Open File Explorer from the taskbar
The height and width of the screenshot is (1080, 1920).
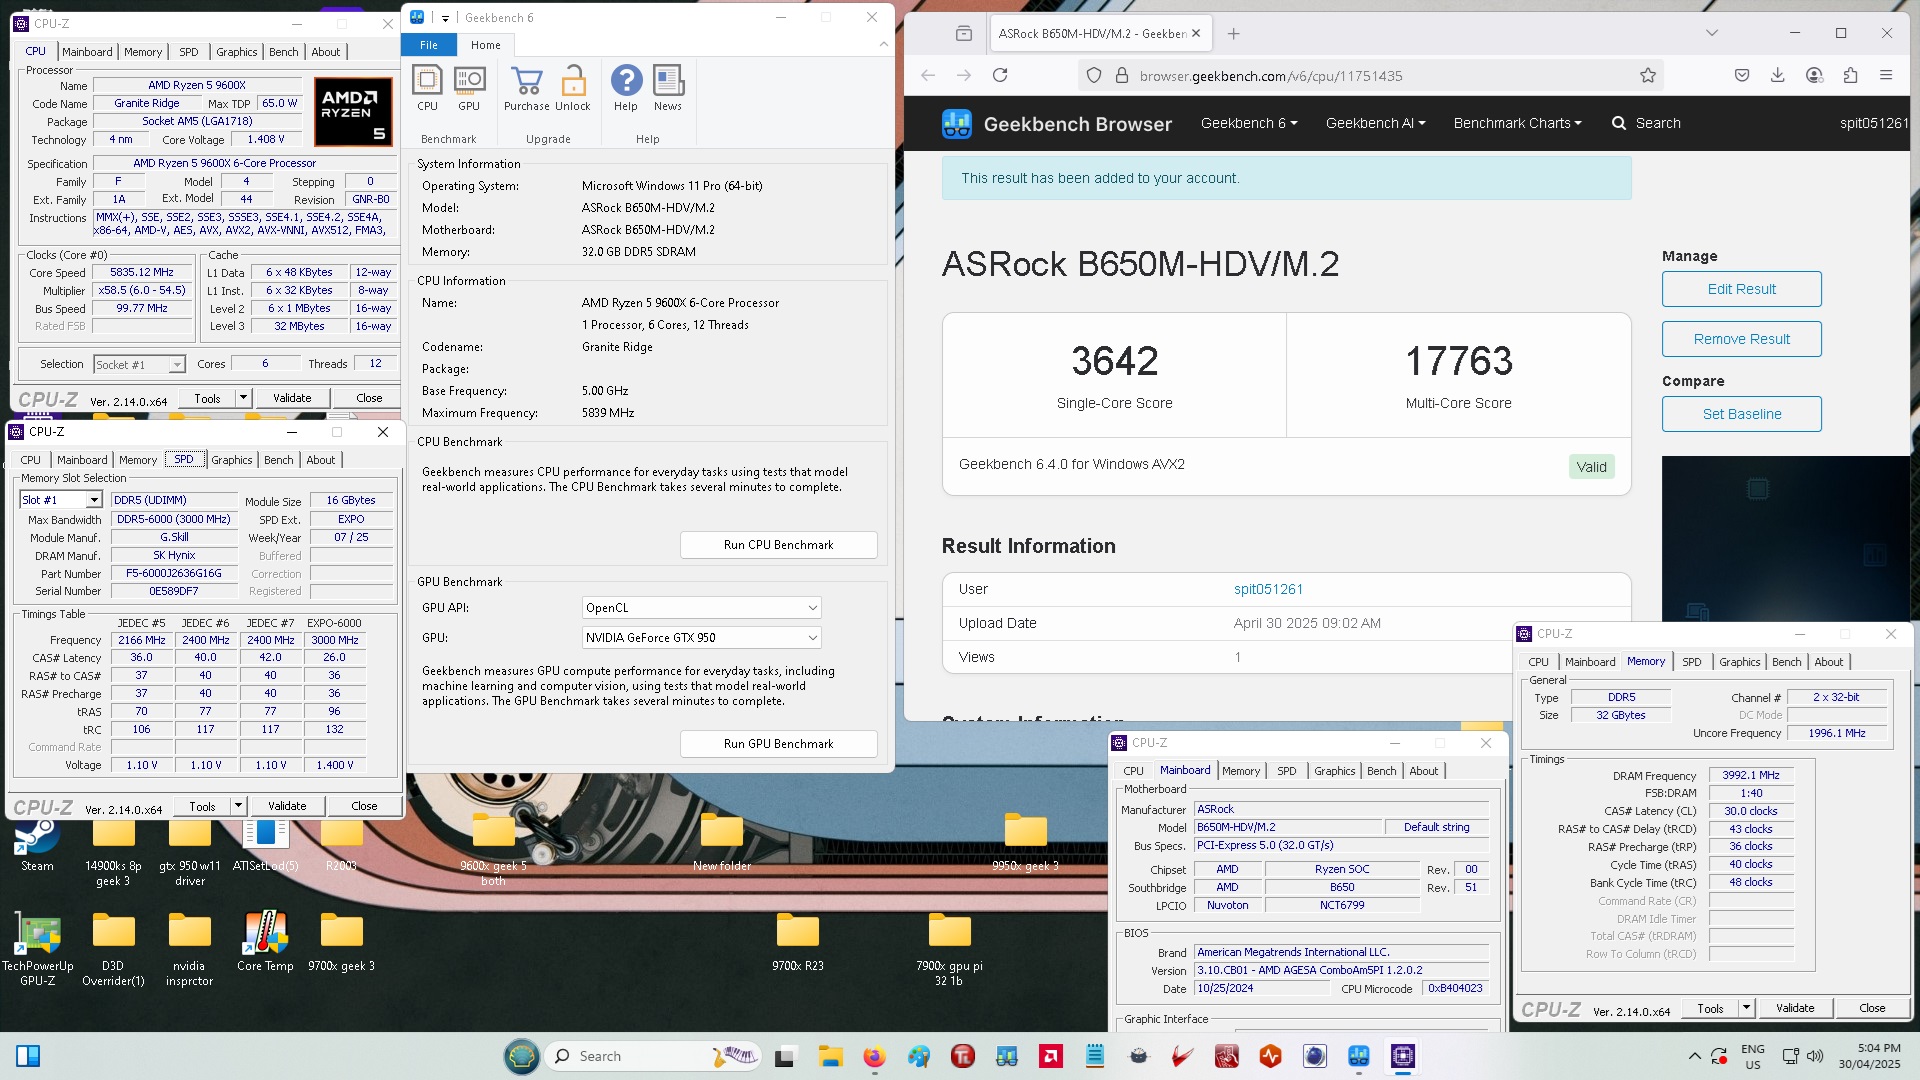point(830,1056)
